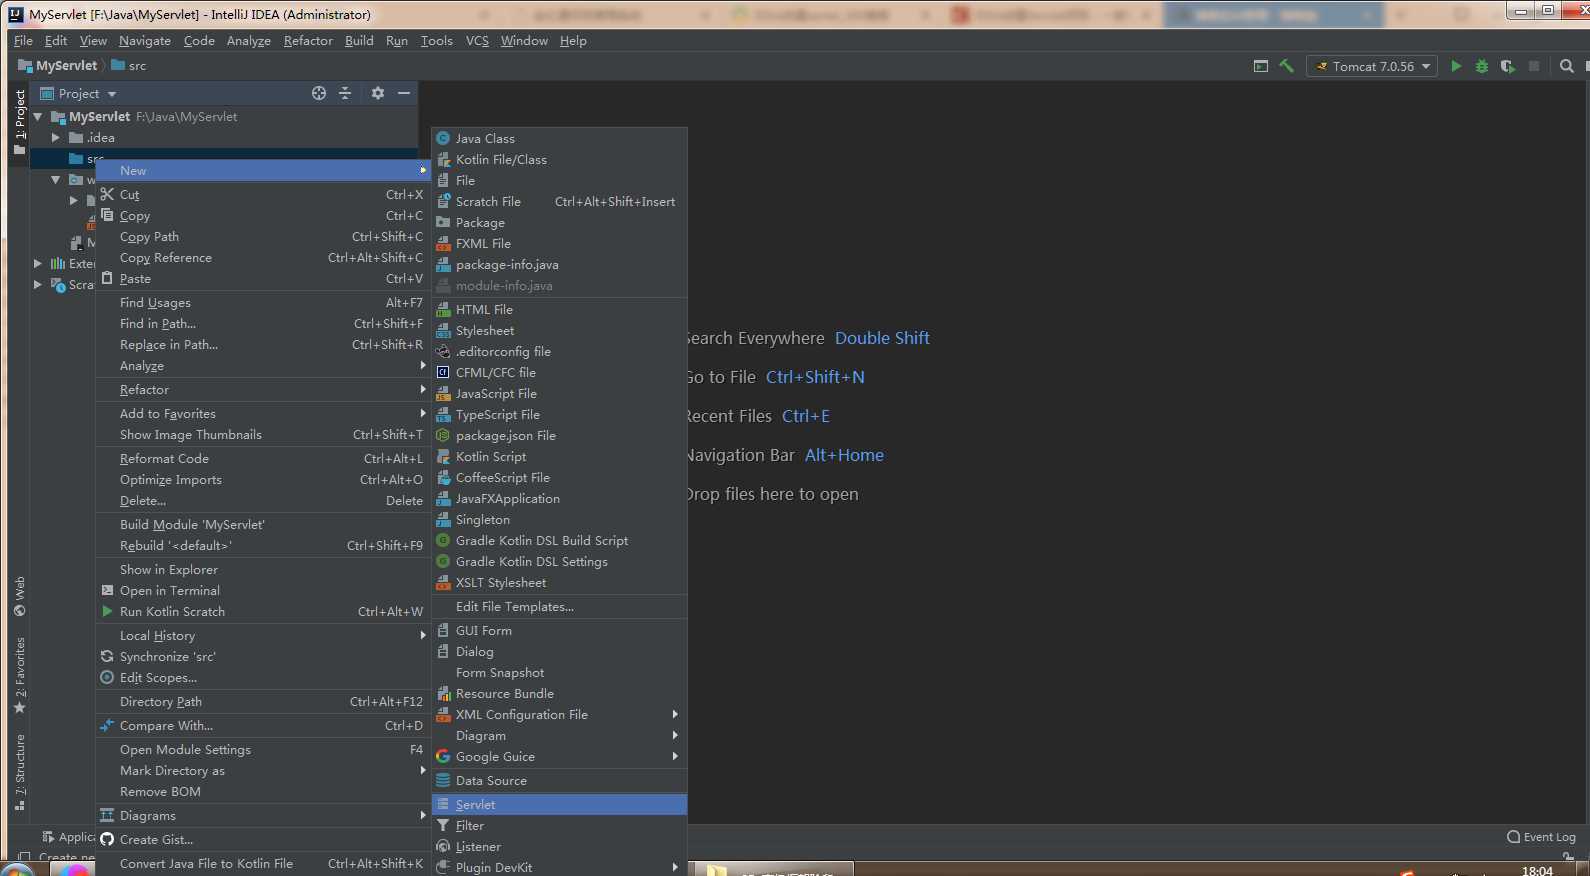The image size is (1590, 876).
Task: Click Open in Terminal entry
Action: (262, 591)
